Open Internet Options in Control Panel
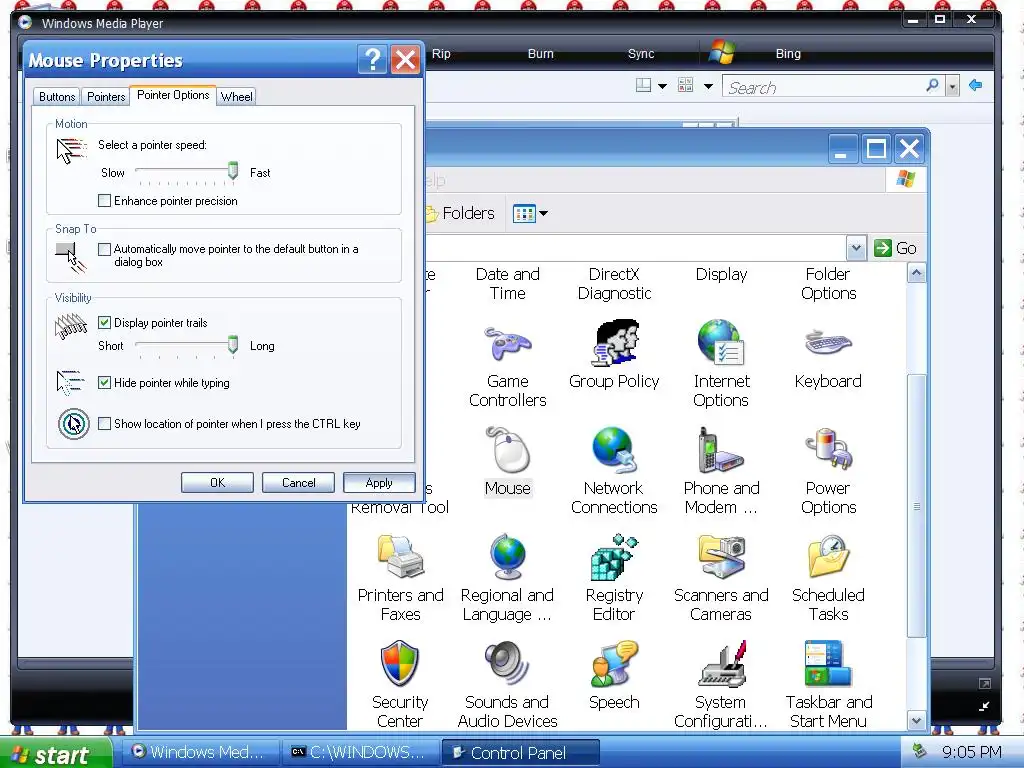 [721, 342]
